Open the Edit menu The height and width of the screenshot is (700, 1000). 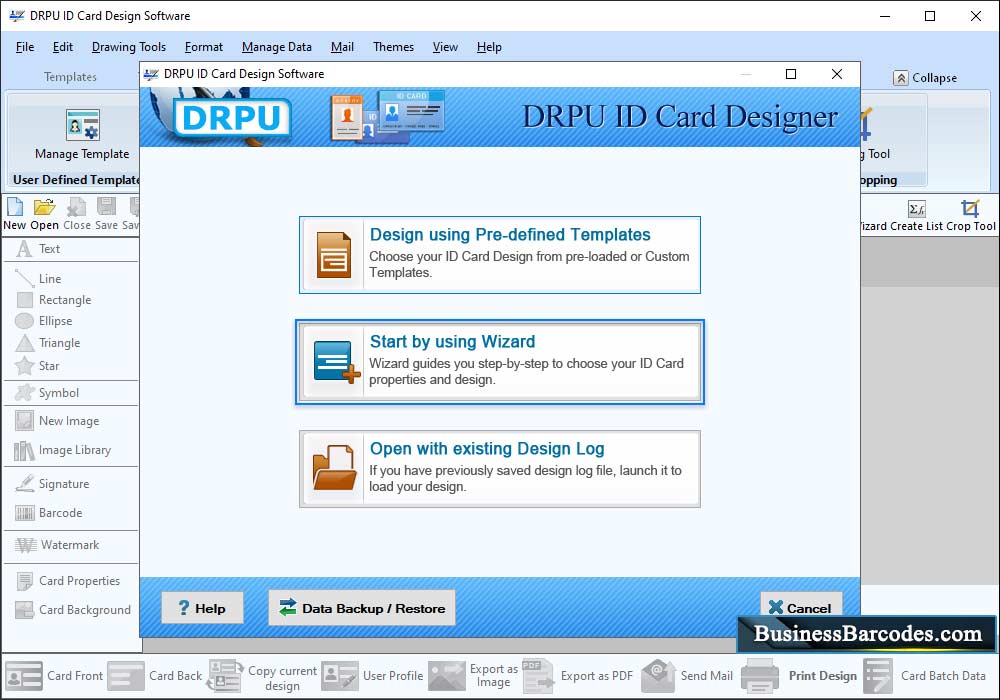pos(62,47)
